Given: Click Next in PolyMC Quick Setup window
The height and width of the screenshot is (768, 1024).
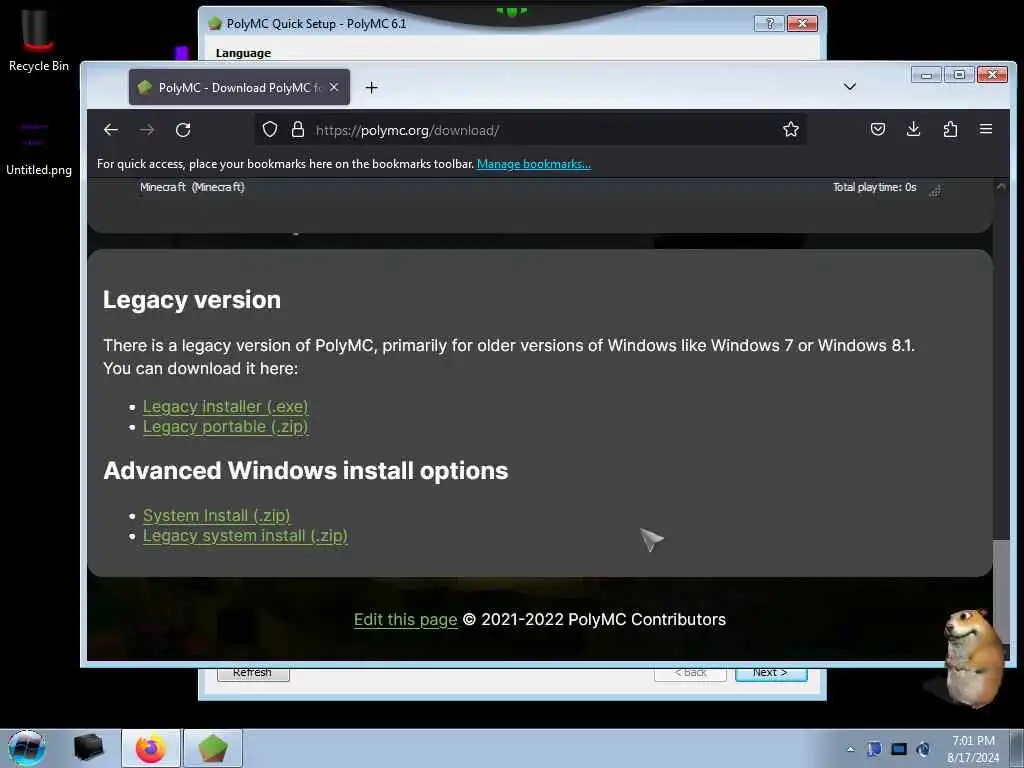Looking at the screenshot, I should click(x=771, y=673).
